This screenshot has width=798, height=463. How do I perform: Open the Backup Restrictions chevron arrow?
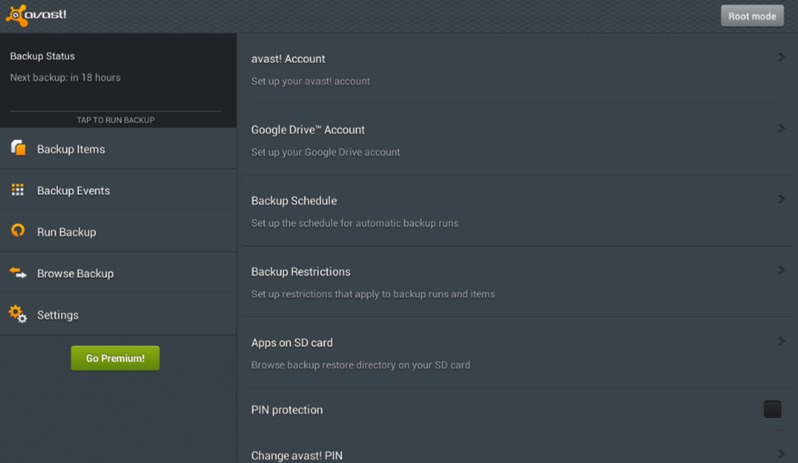click(x=781, y=270)
